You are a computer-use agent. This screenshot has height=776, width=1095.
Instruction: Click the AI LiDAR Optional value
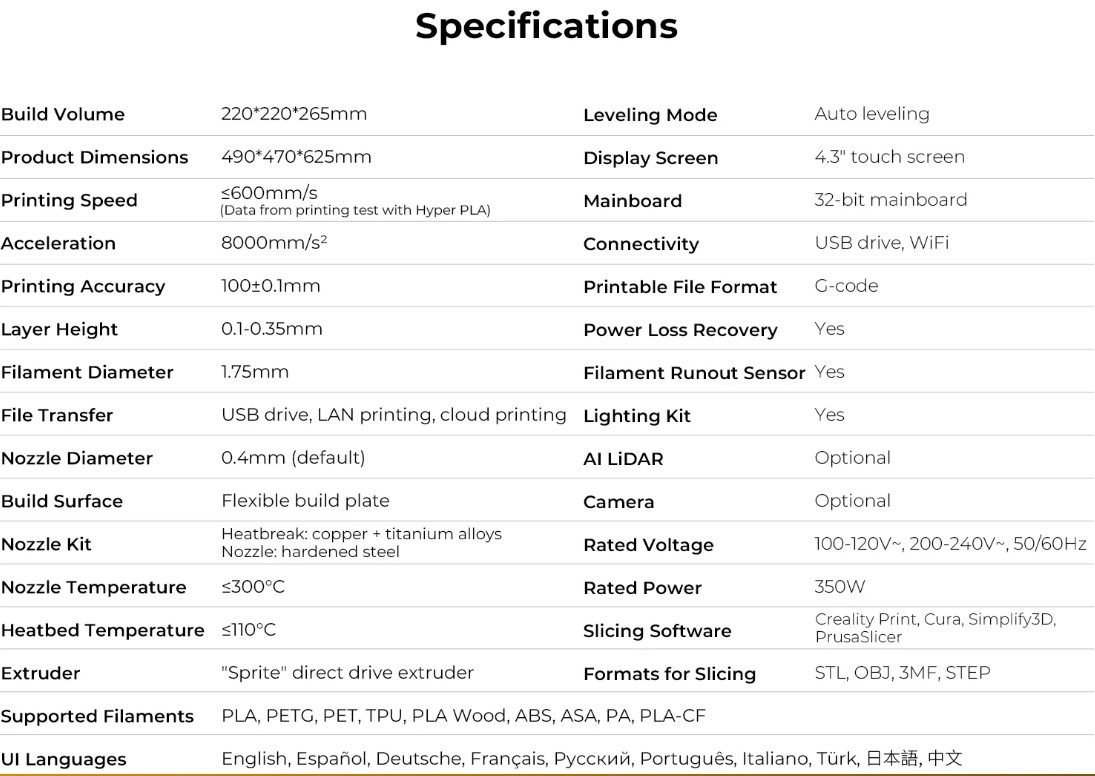(x=852, y=458)
